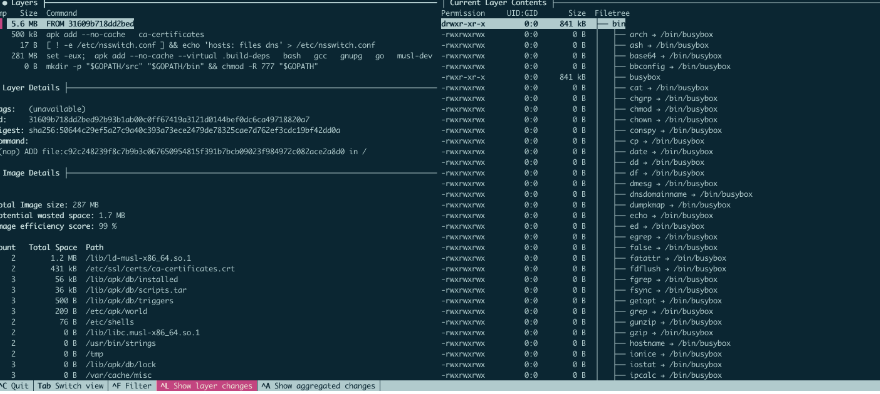Screen dimensions: 880x394
Task: Open the ^F Filter option
Action: pyautogui.click(x=131, y=386)
